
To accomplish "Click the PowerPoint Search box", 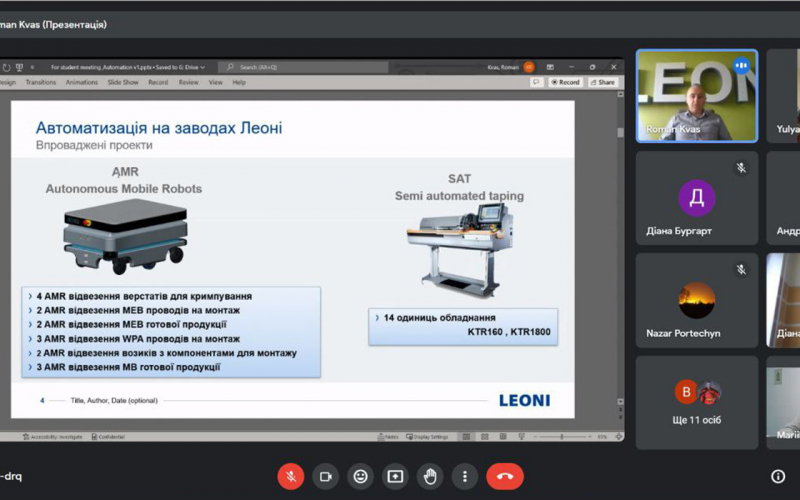I will click(x=304, y=67).
